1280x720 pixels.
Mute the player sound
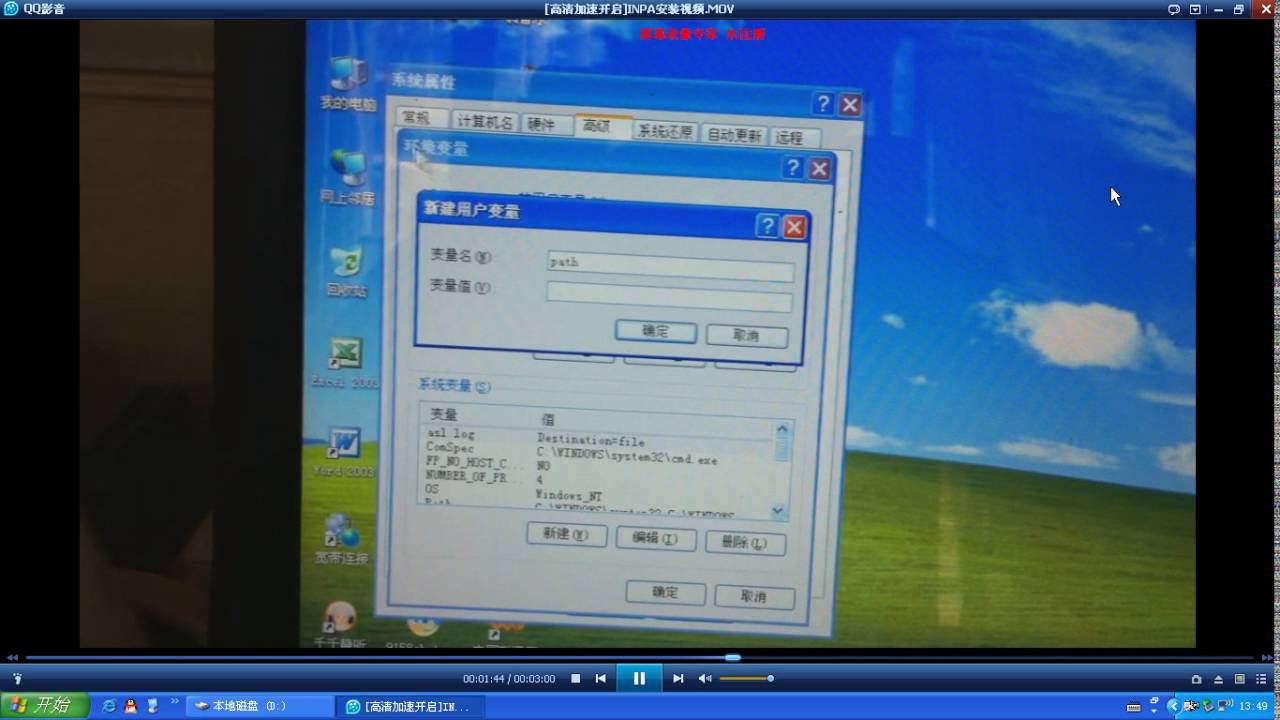click(x=705, y=678)
